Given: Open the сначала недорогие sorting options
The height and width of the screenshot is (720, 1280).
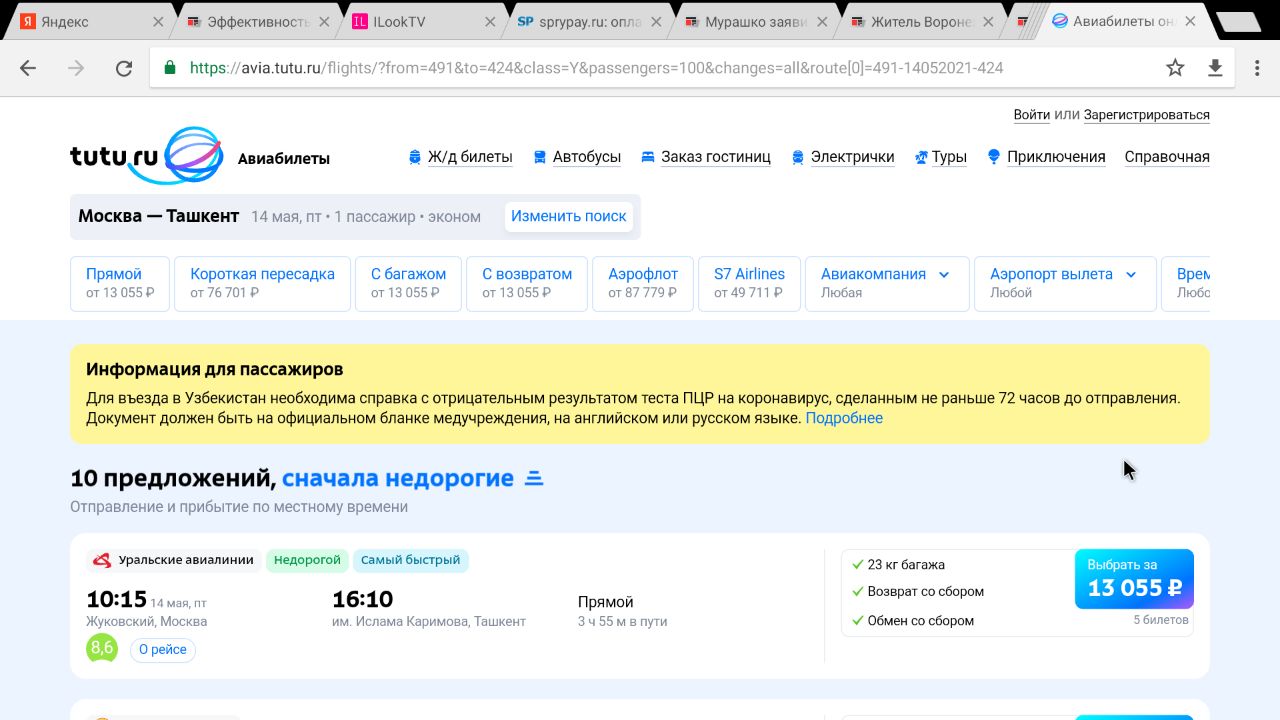Looking at the screenshot, I should click(398, 479).
